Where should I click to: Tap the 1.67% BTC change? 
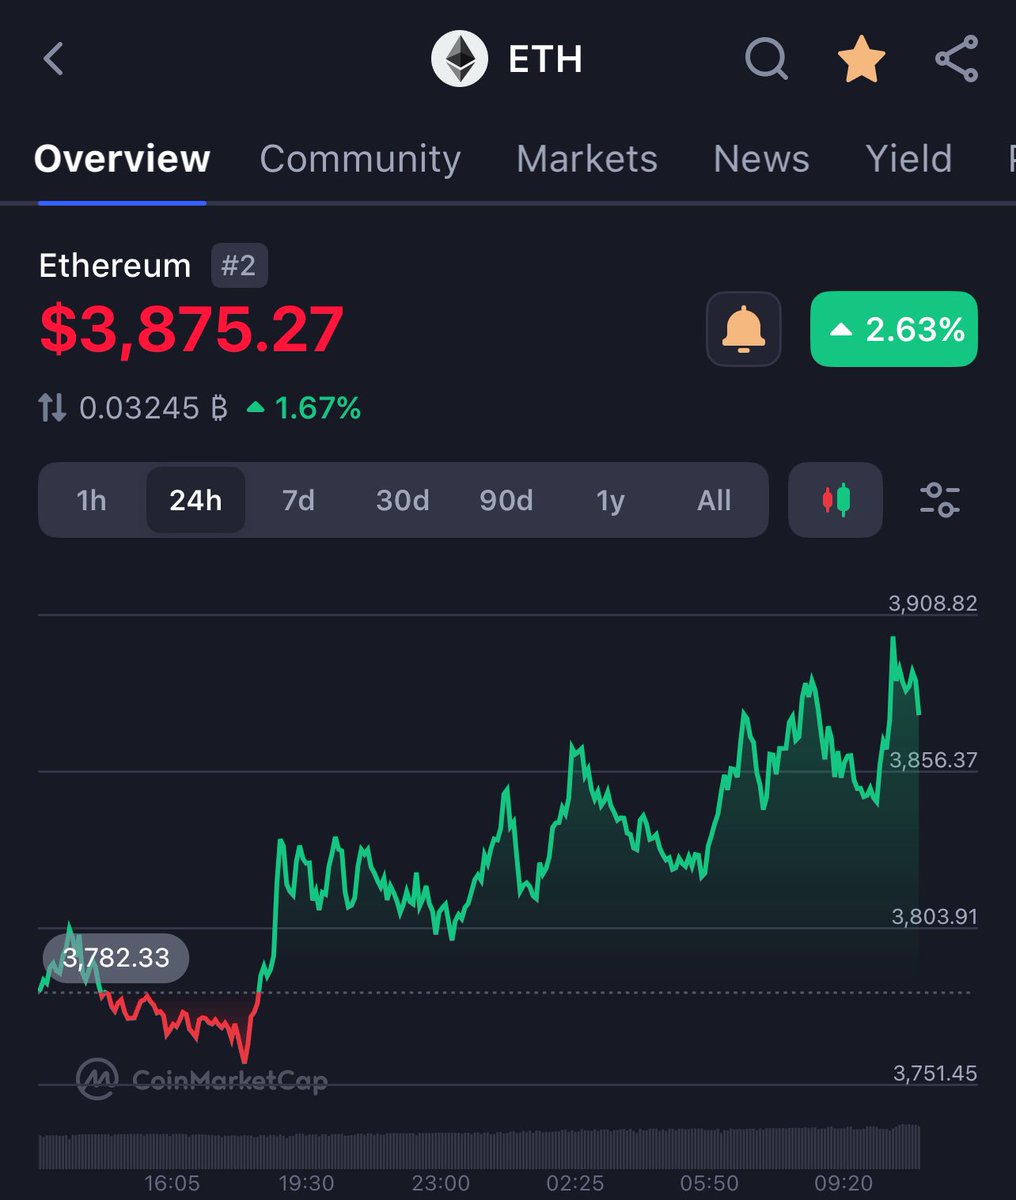tap(304, 408)
